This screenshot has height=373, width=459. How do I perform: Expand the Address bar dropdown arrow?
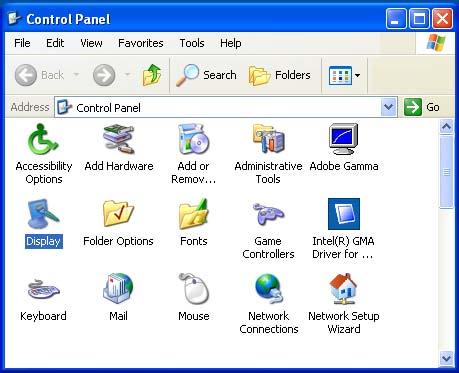[388, 107]
